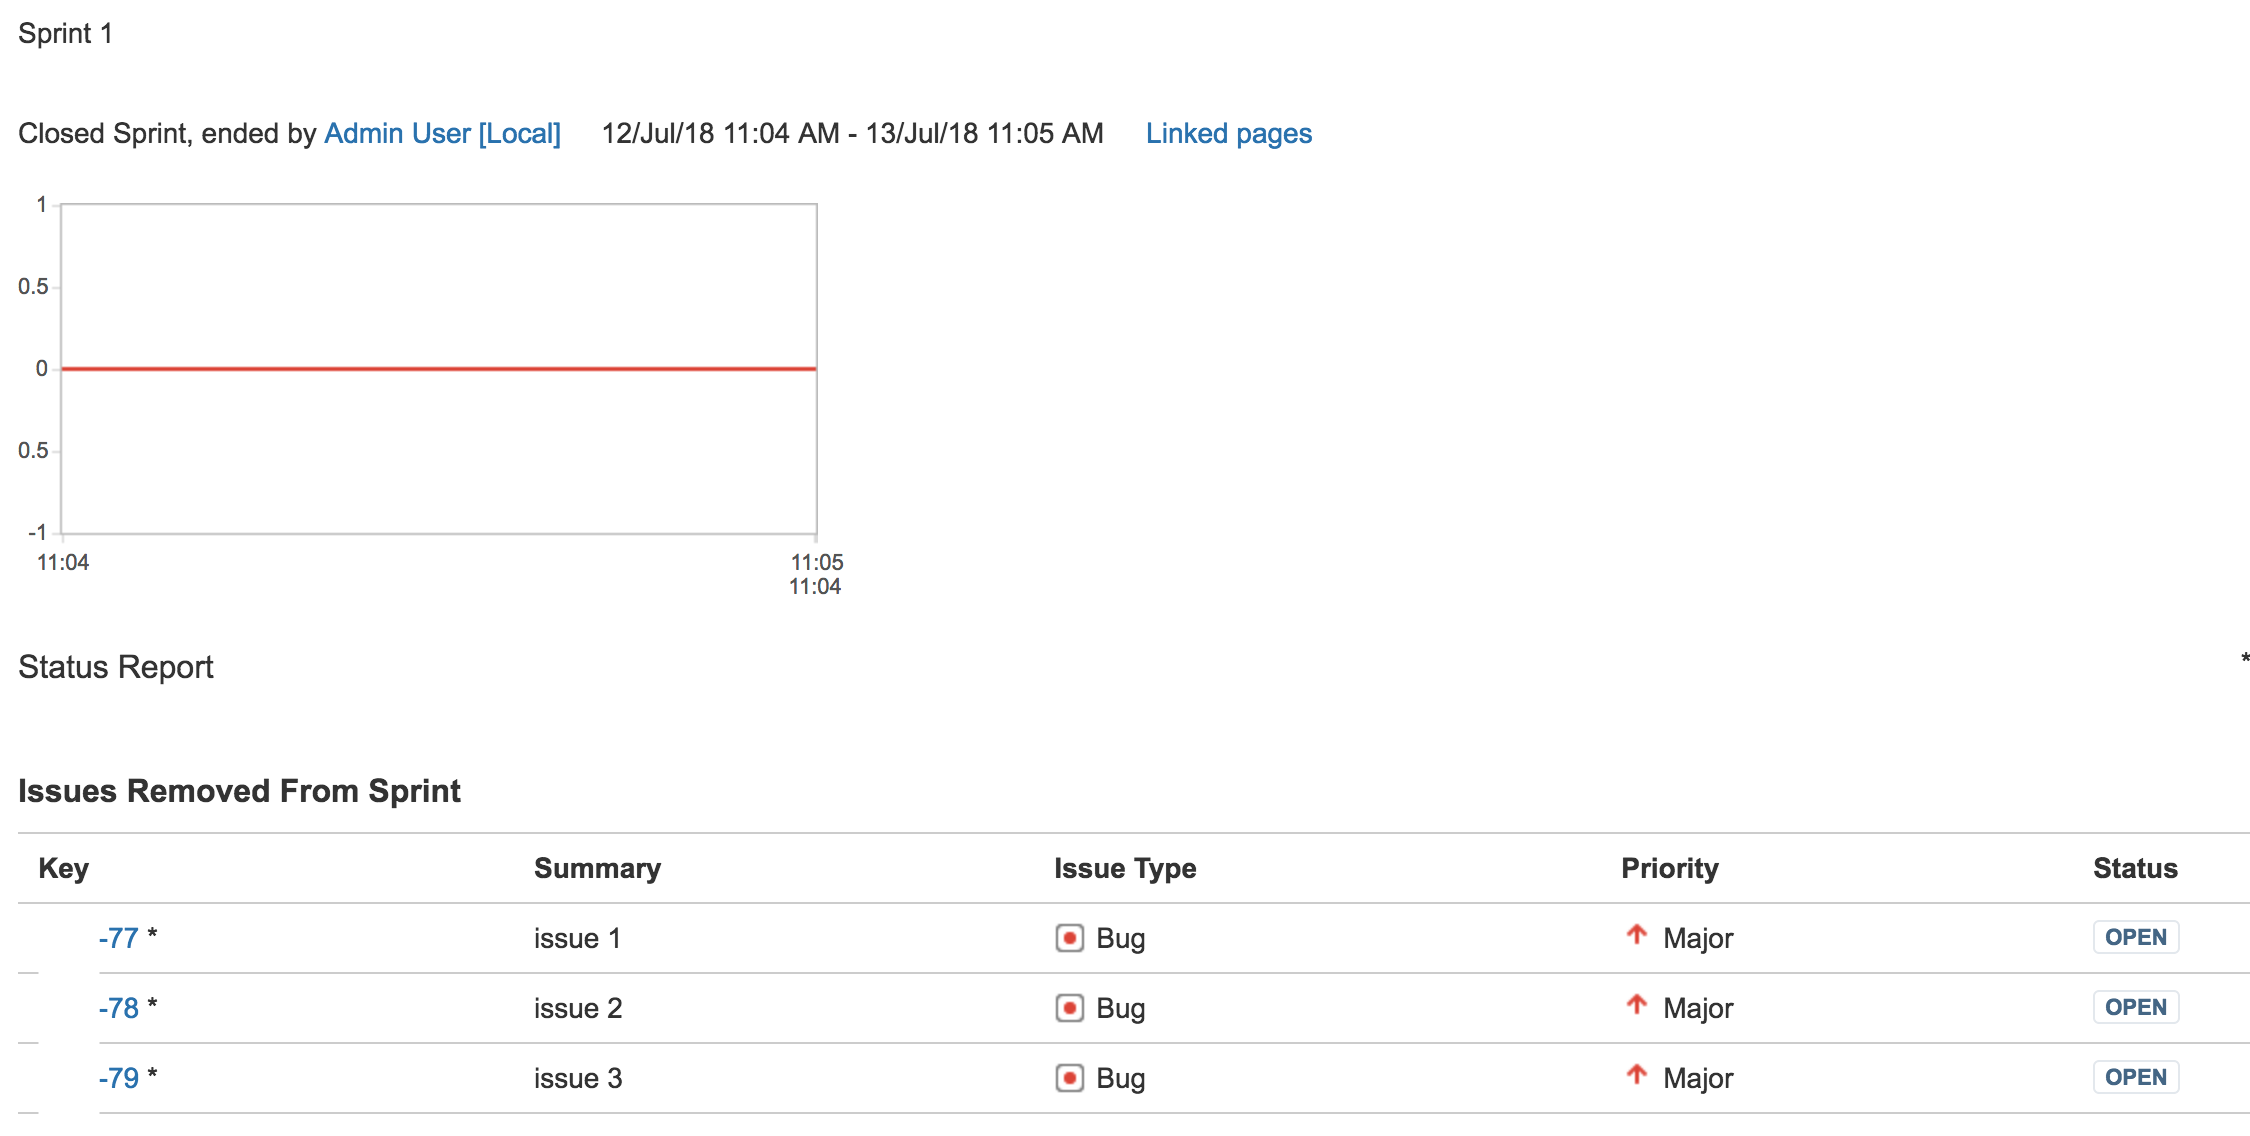Click the OPEN status badge for issue 2
Screen dimensions: 2250x1136
pos(2135,1007)
